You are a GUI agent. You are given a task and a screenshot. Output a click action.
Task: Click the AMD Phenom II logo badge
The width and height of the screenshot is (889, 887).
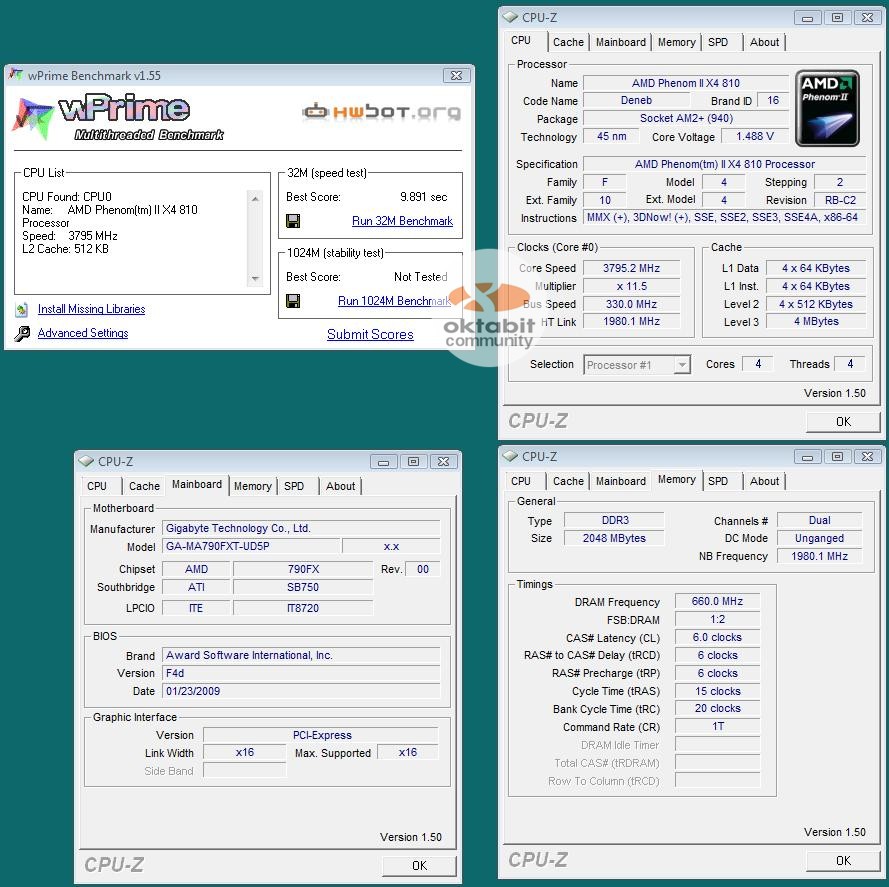[827, 108]
